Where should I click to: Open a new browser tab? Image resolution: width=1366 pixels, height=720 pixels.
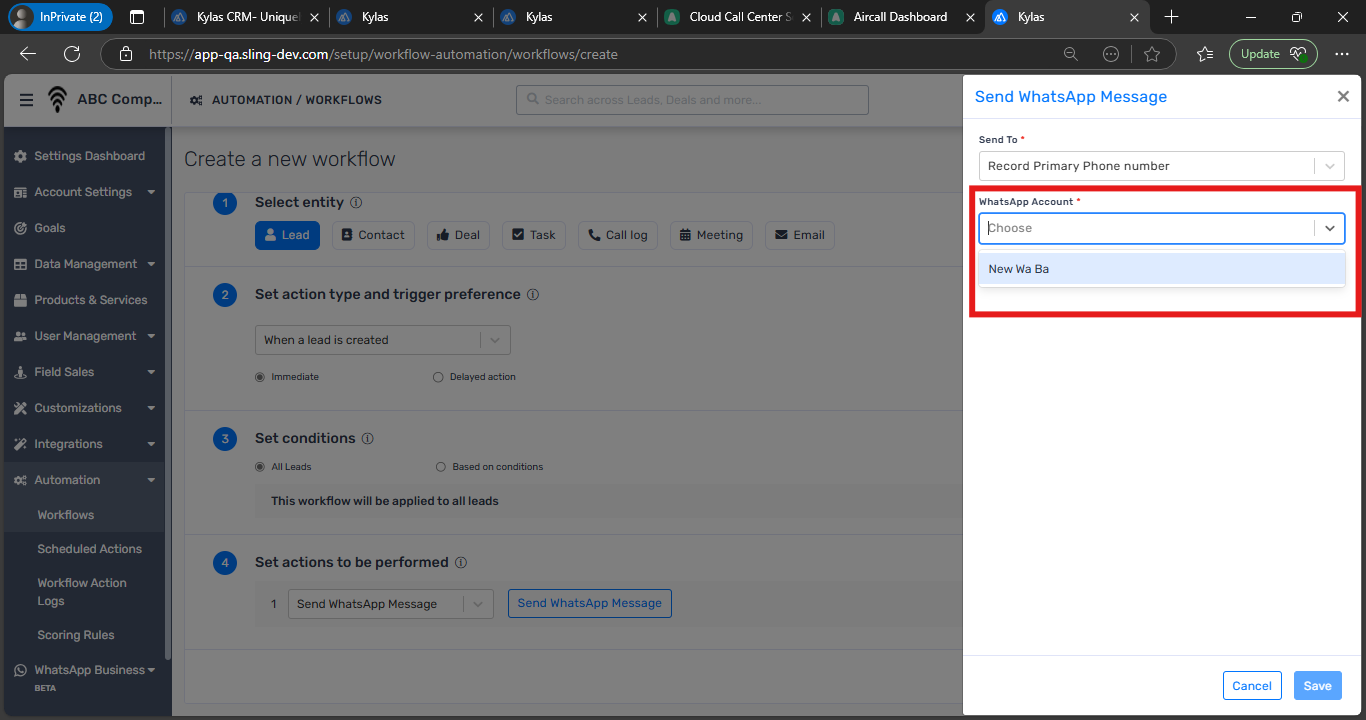(x=1171, y=17)
